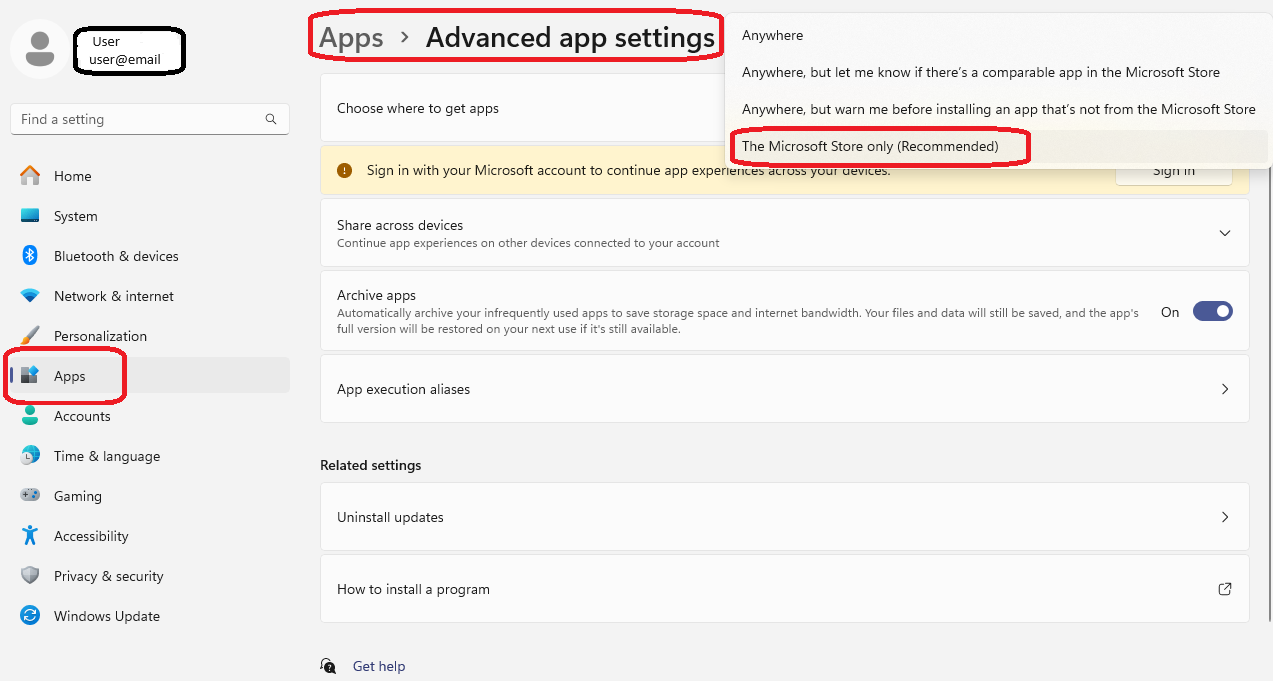This screenshot has height=686, width=1279.
Task: Turn off the Archive apps toggle
Action: tap(1213, 312)
